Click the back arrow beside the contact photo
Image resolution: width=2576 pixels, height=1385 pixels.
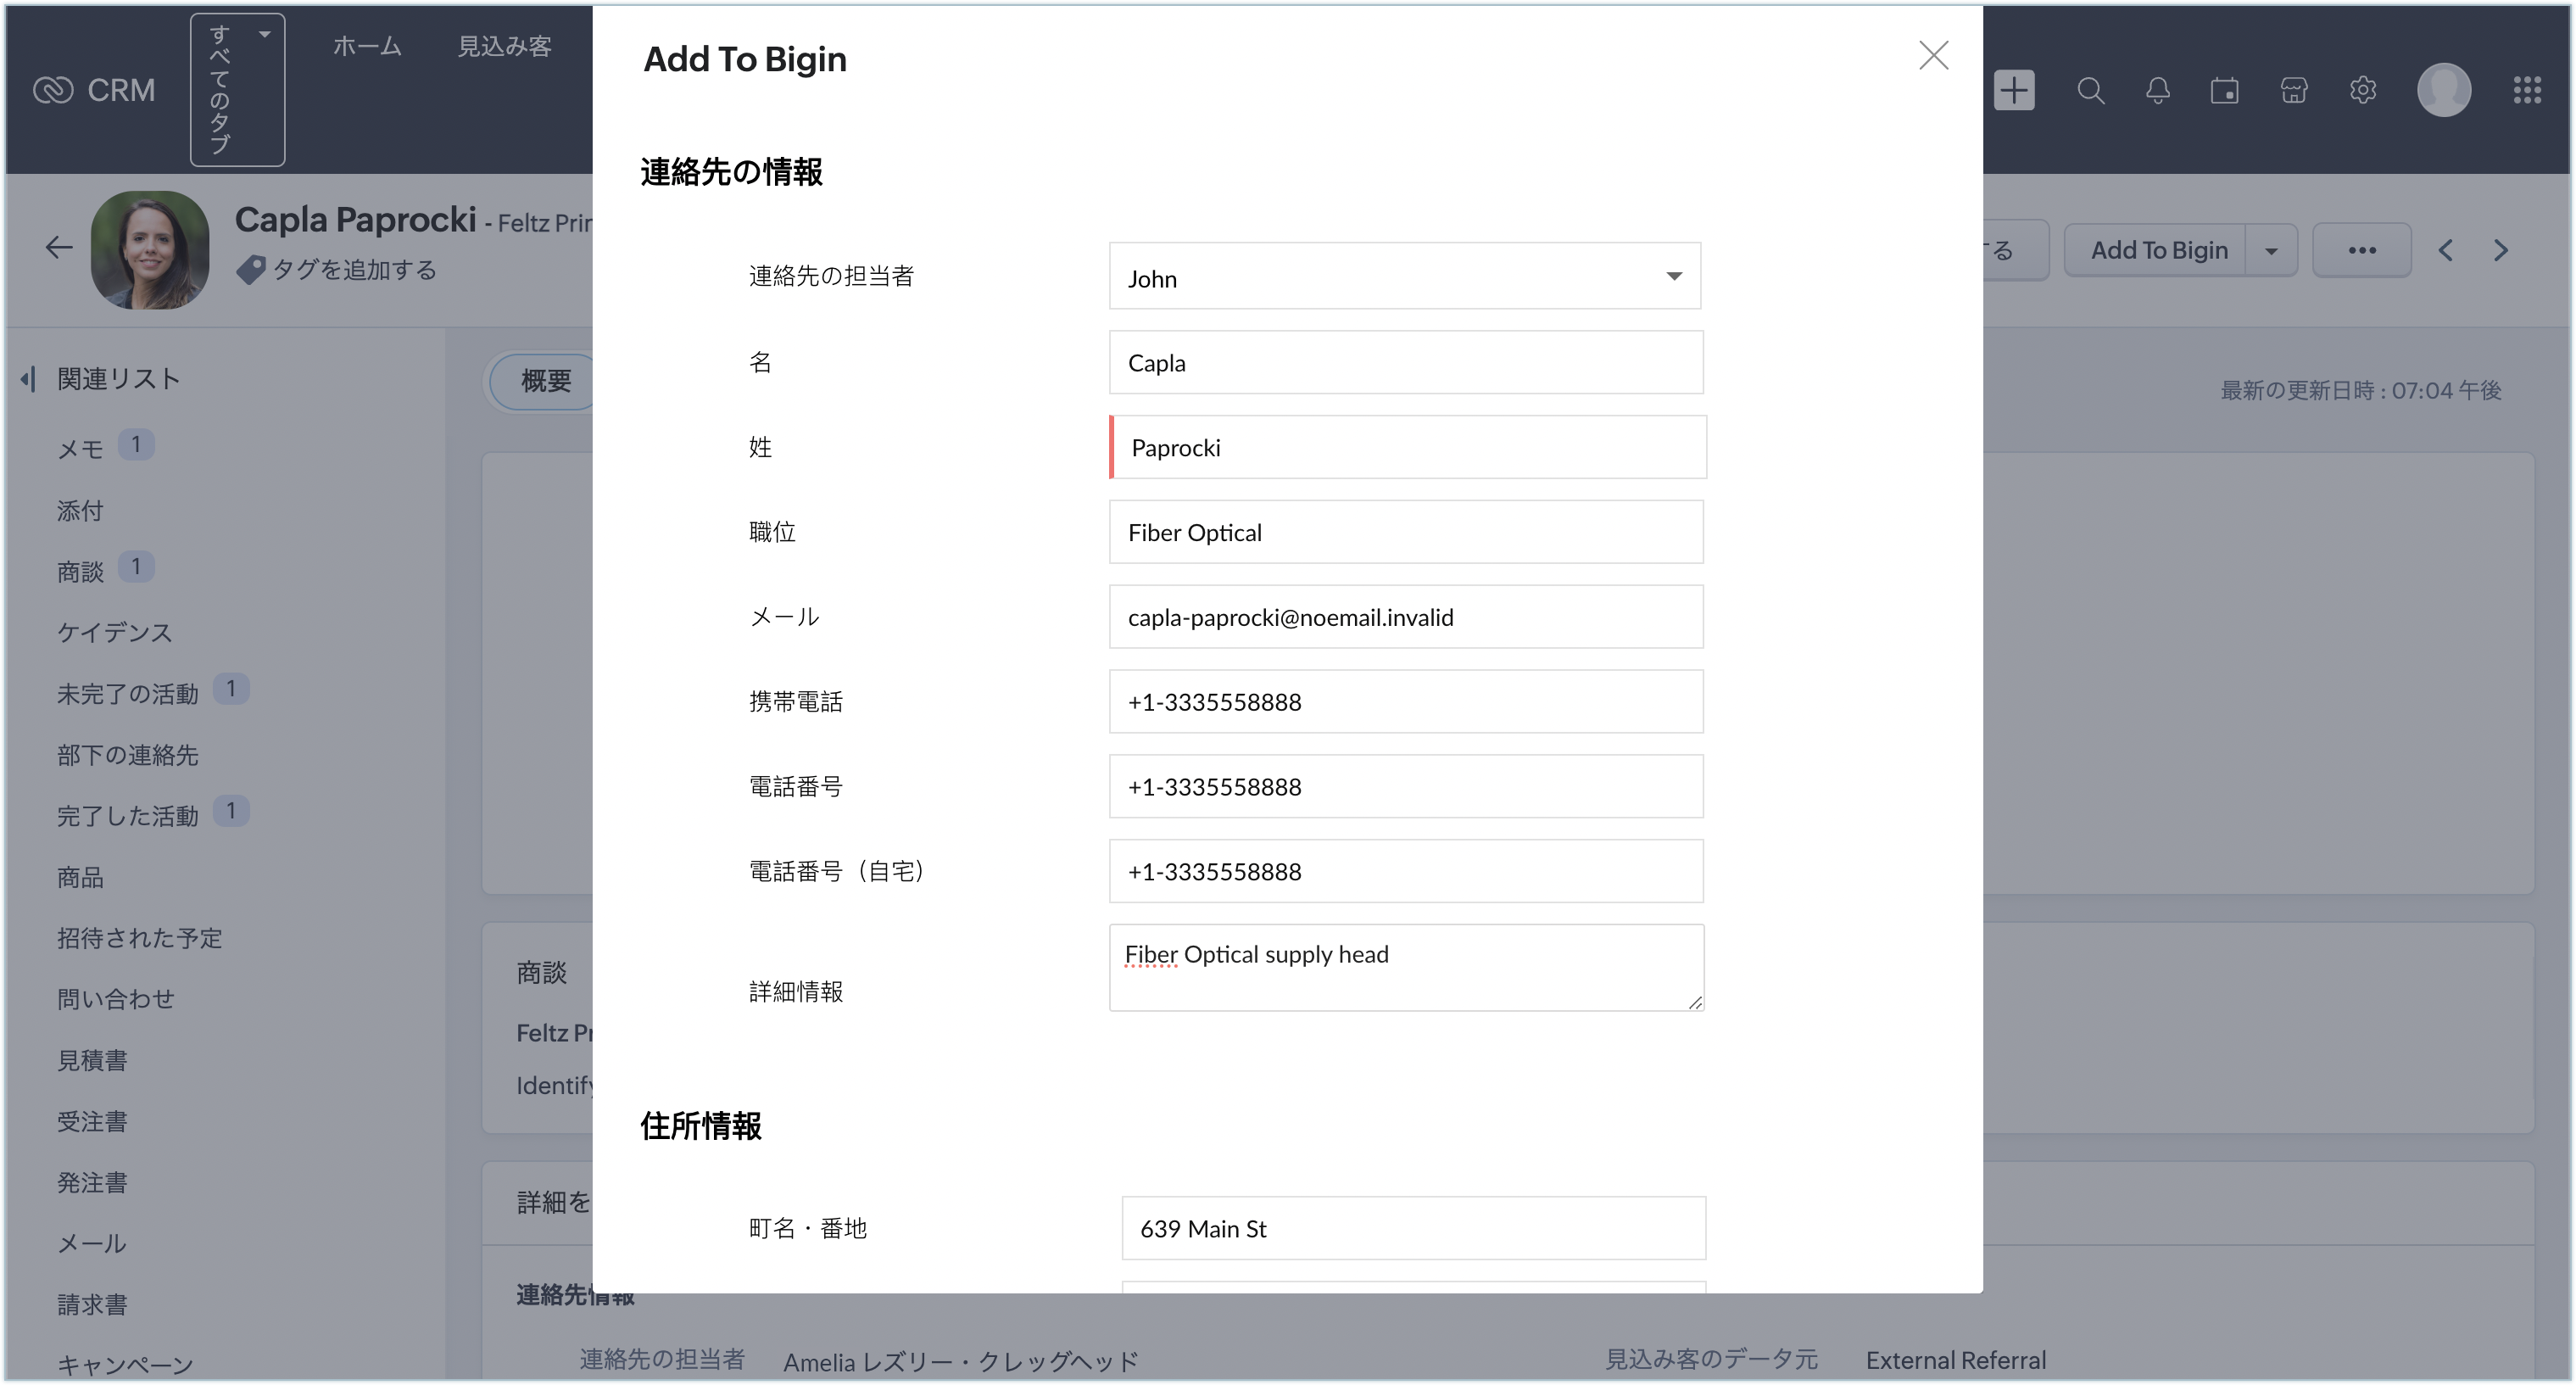coord(59,248)
